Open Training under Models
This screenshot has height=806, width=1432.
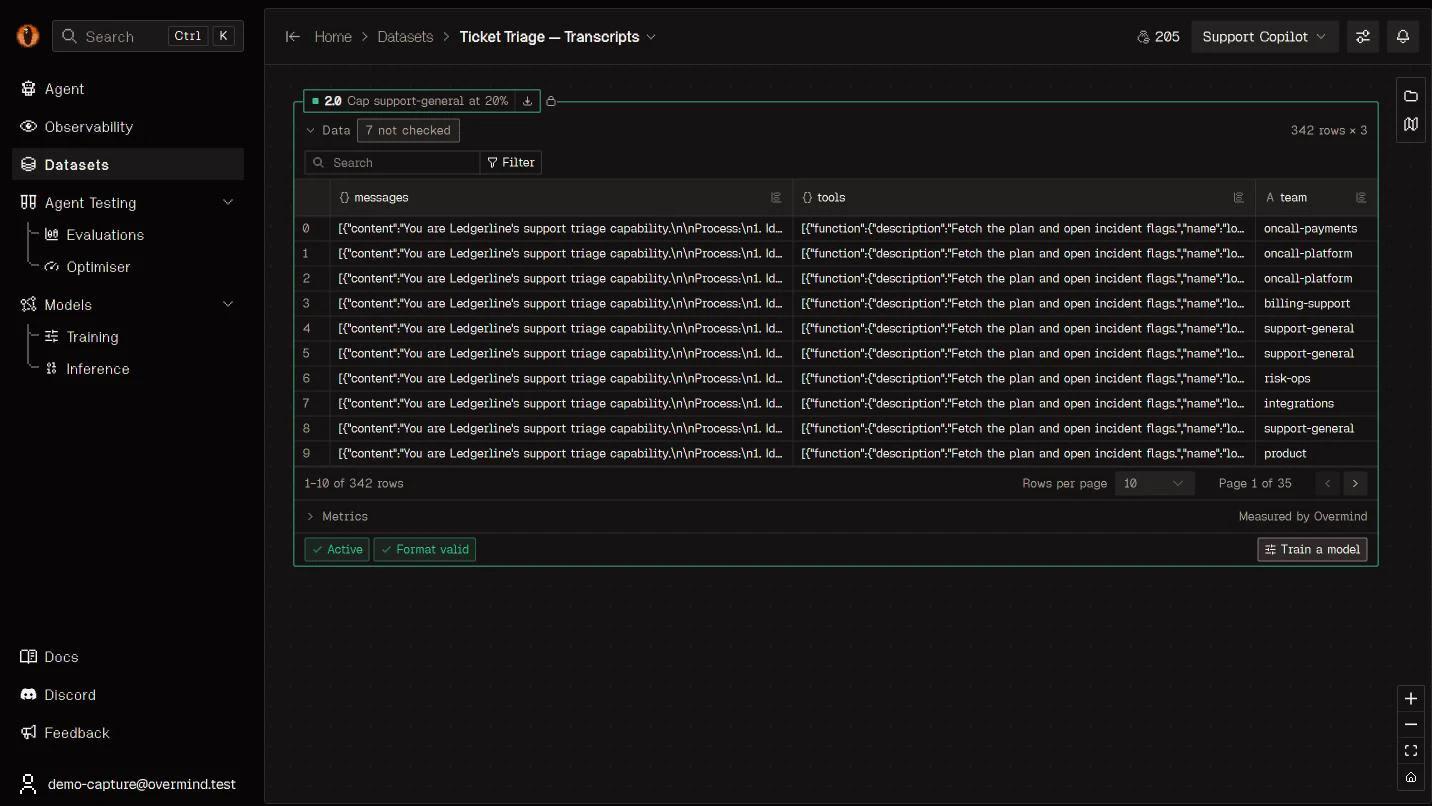pos(82,337)
